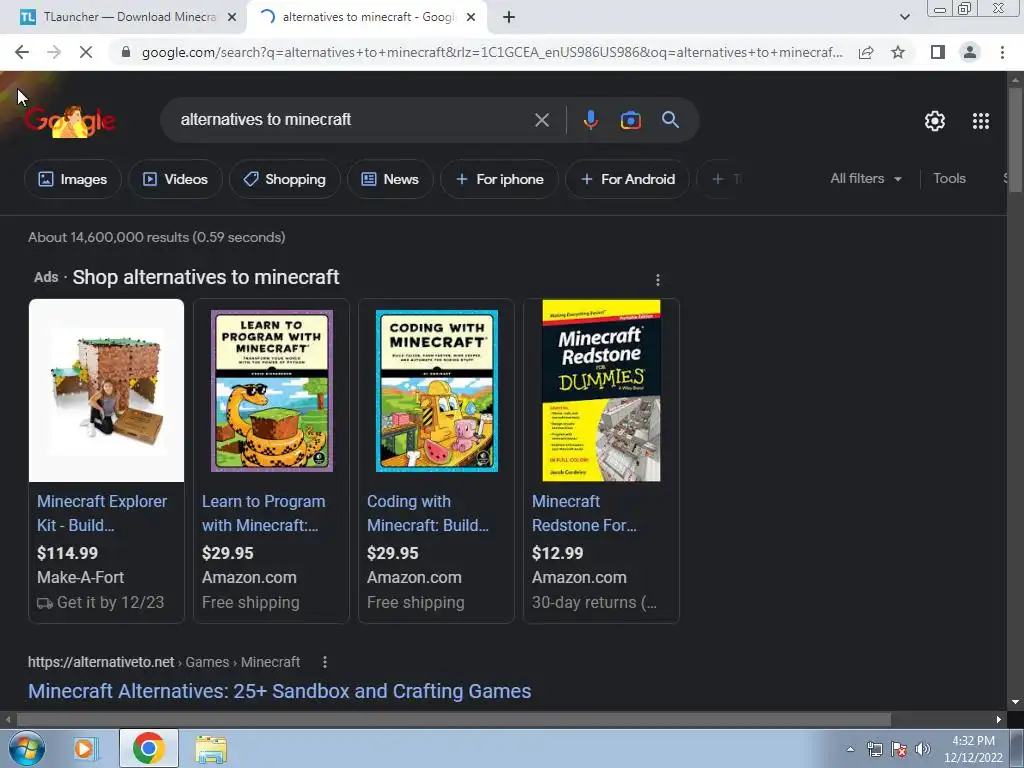The height and width of the screenshot is (768, 1024).
Task: Filter results by Shopping
Action: point(284,179)
